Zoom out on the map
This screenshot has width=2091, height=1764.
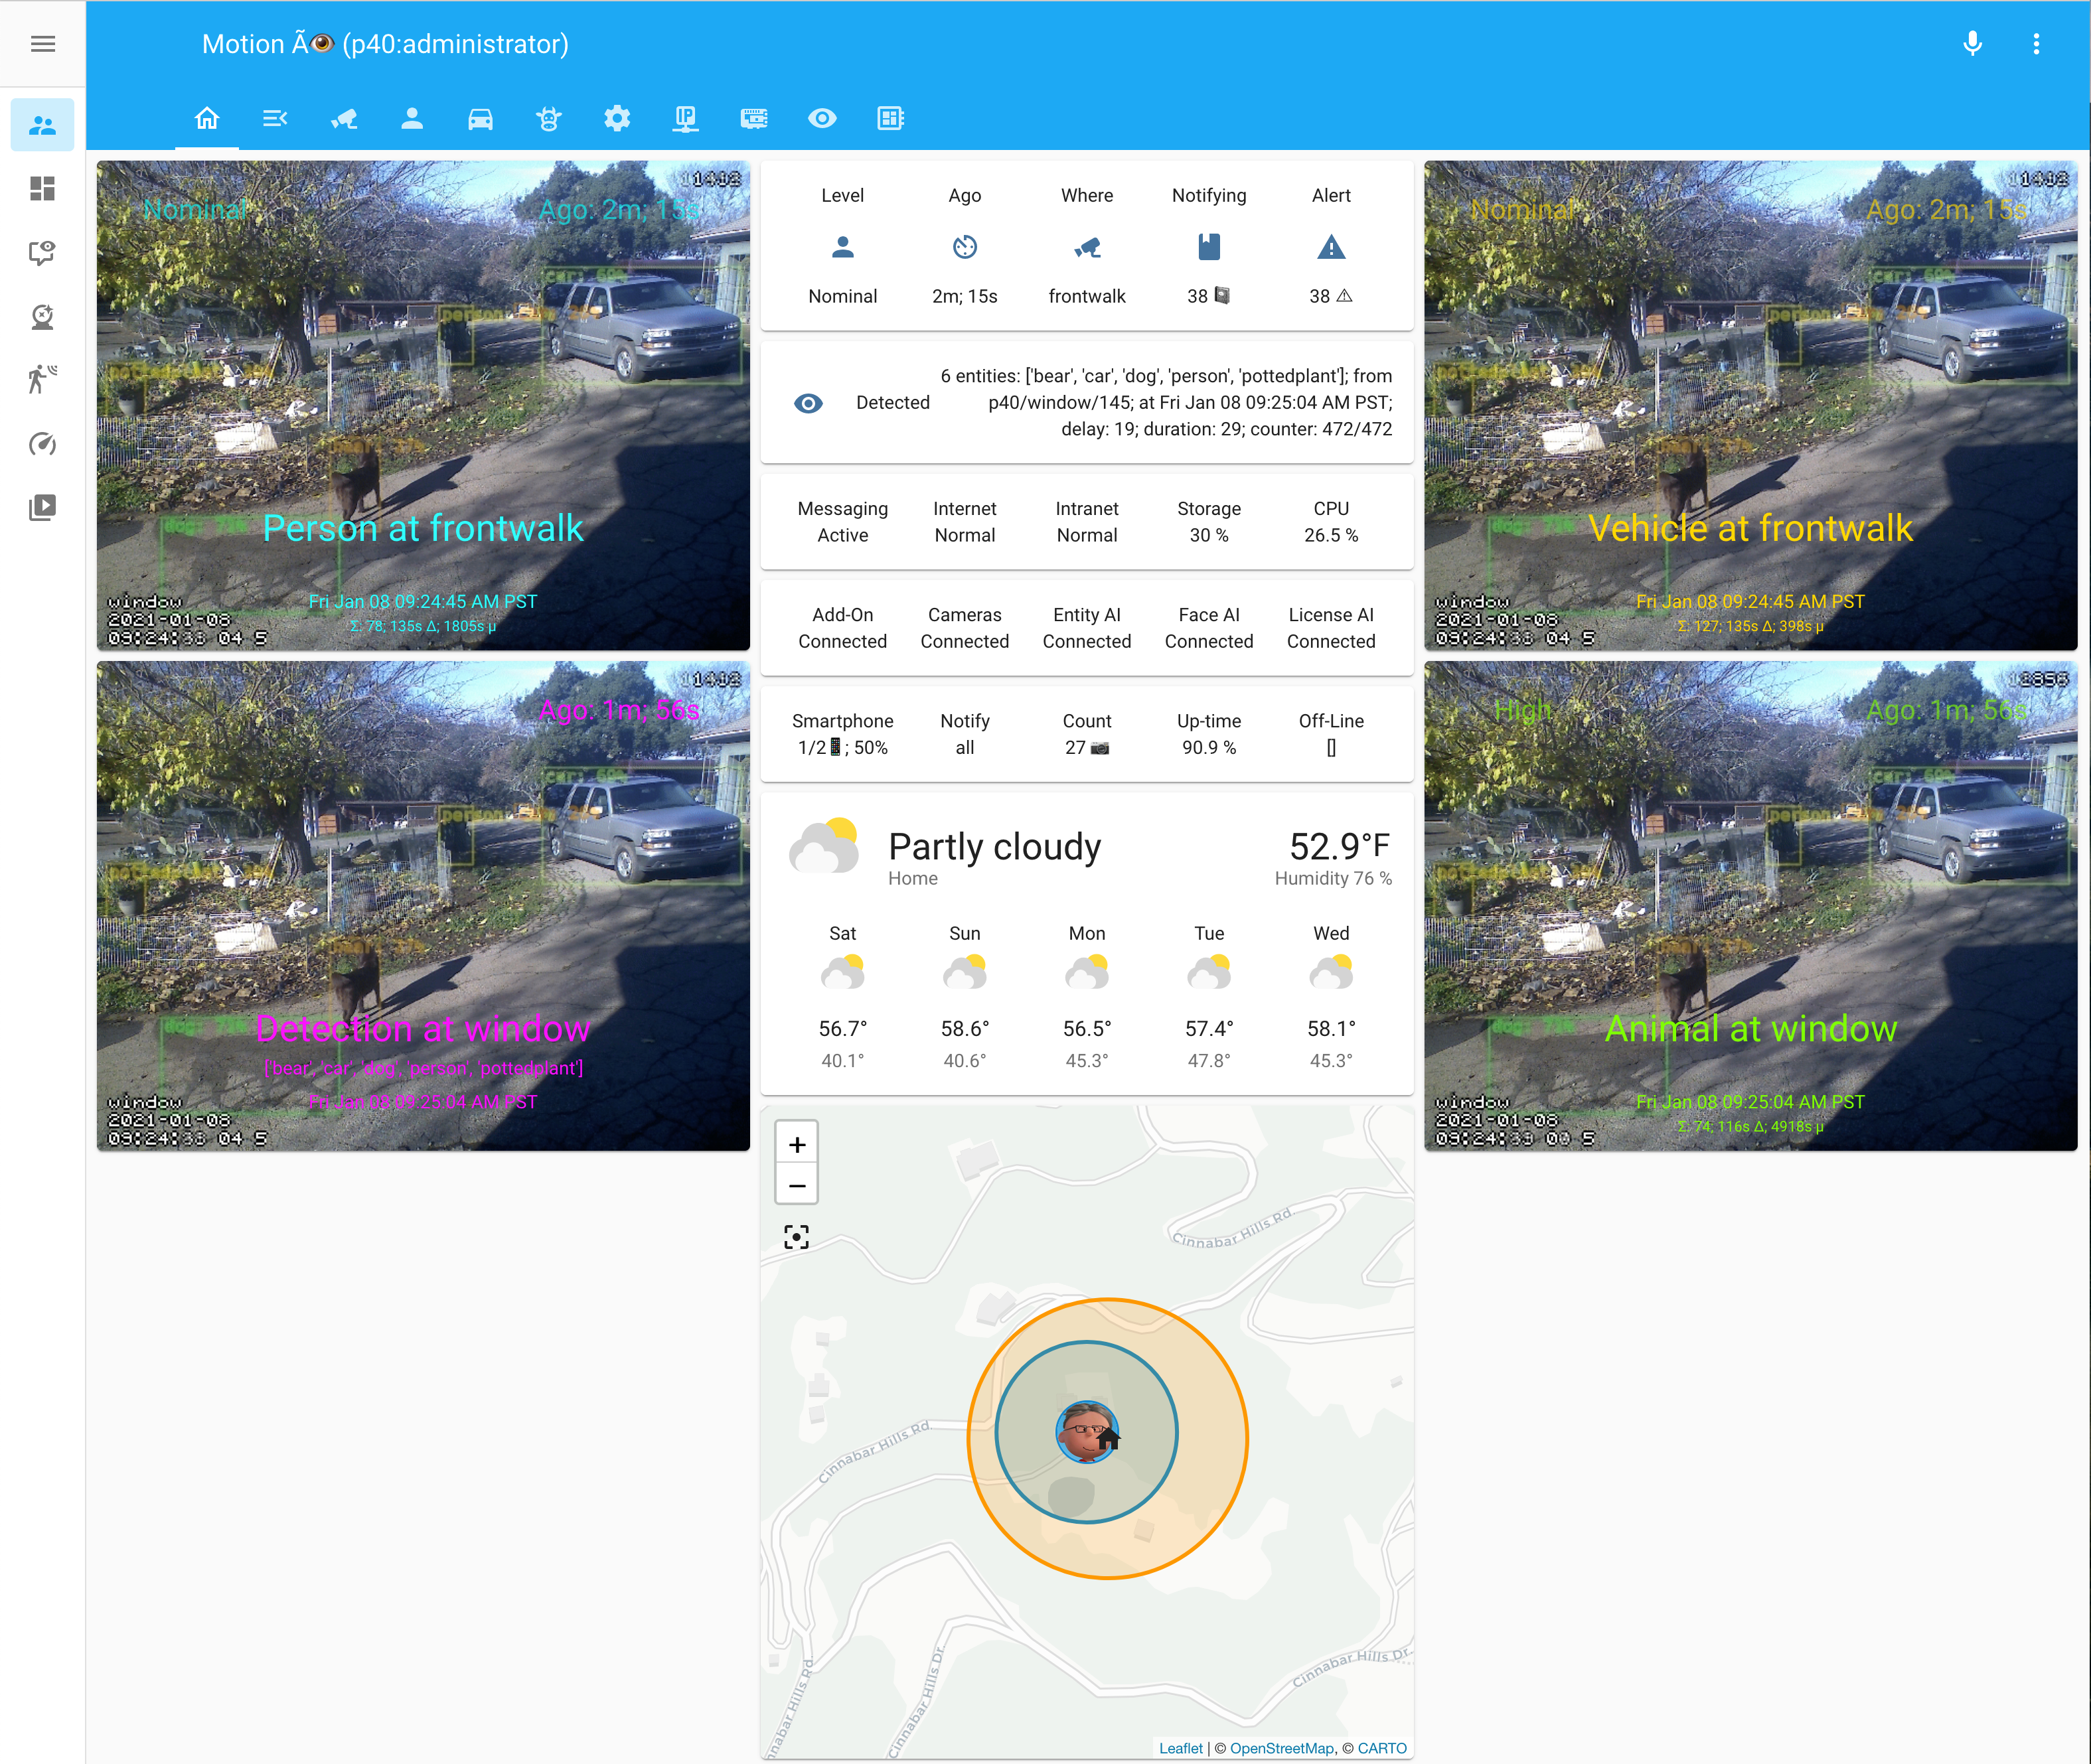tap(797, 1186)
